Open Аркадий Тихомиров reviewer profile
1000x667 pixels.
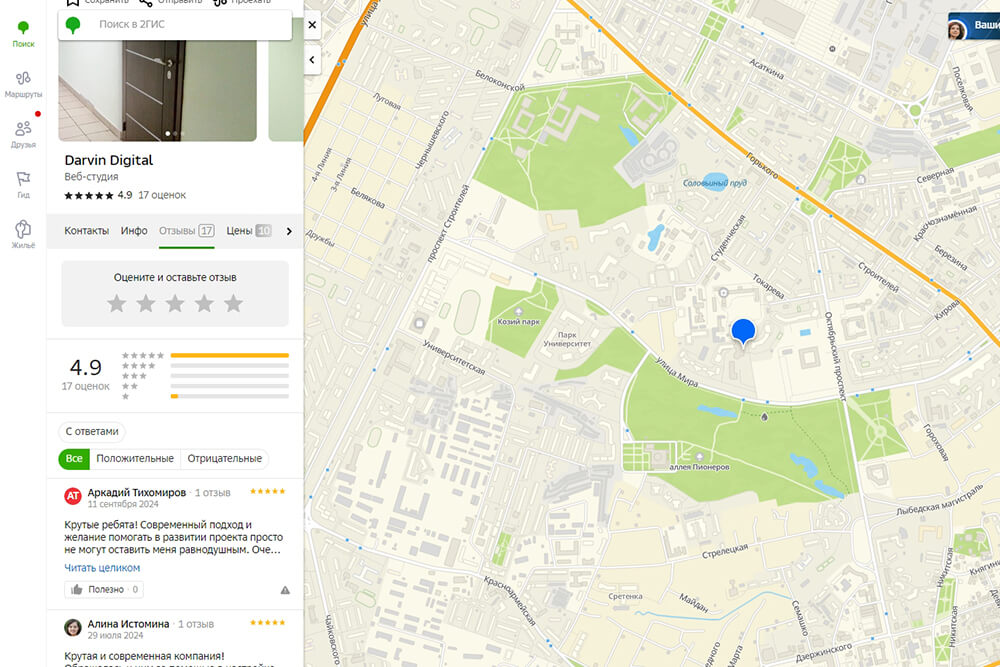tap(136, 492)
